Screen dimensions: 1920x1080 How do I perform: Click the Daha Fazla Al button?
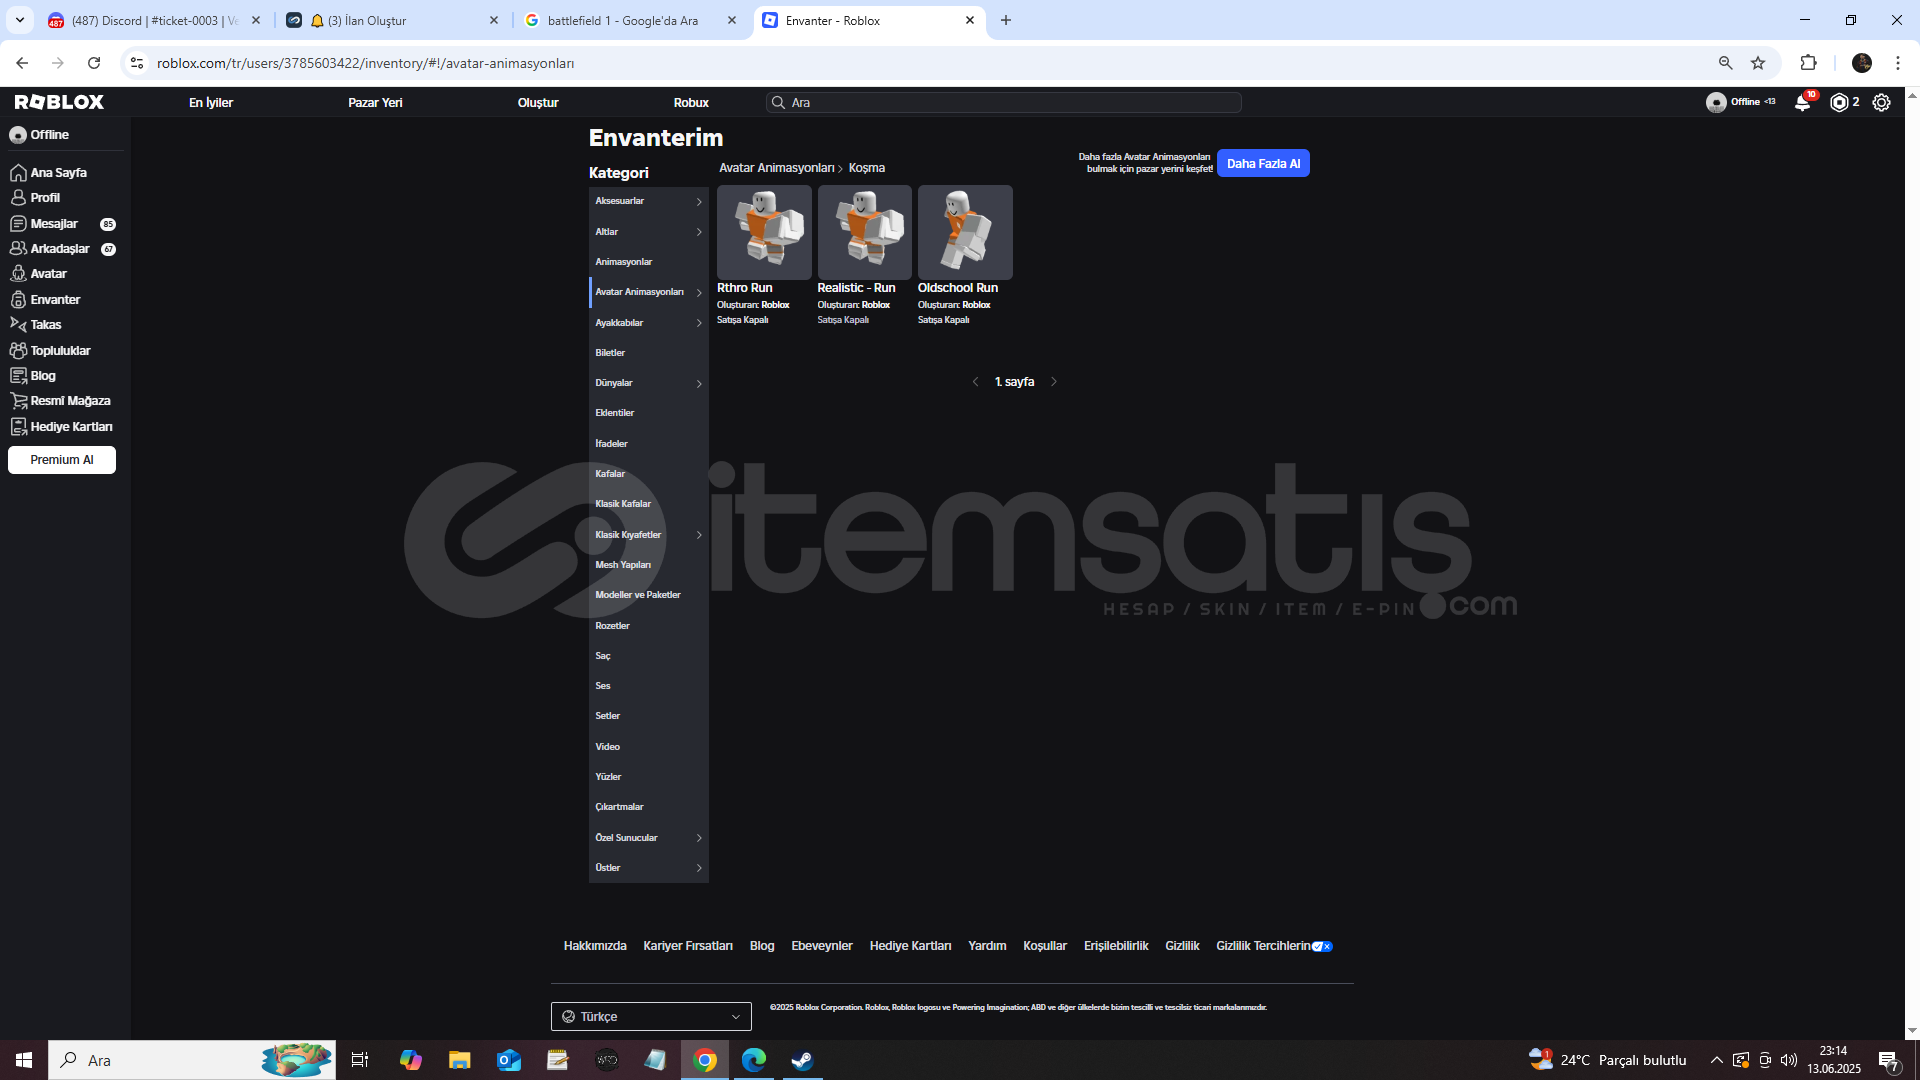[x=1263, y=164]
